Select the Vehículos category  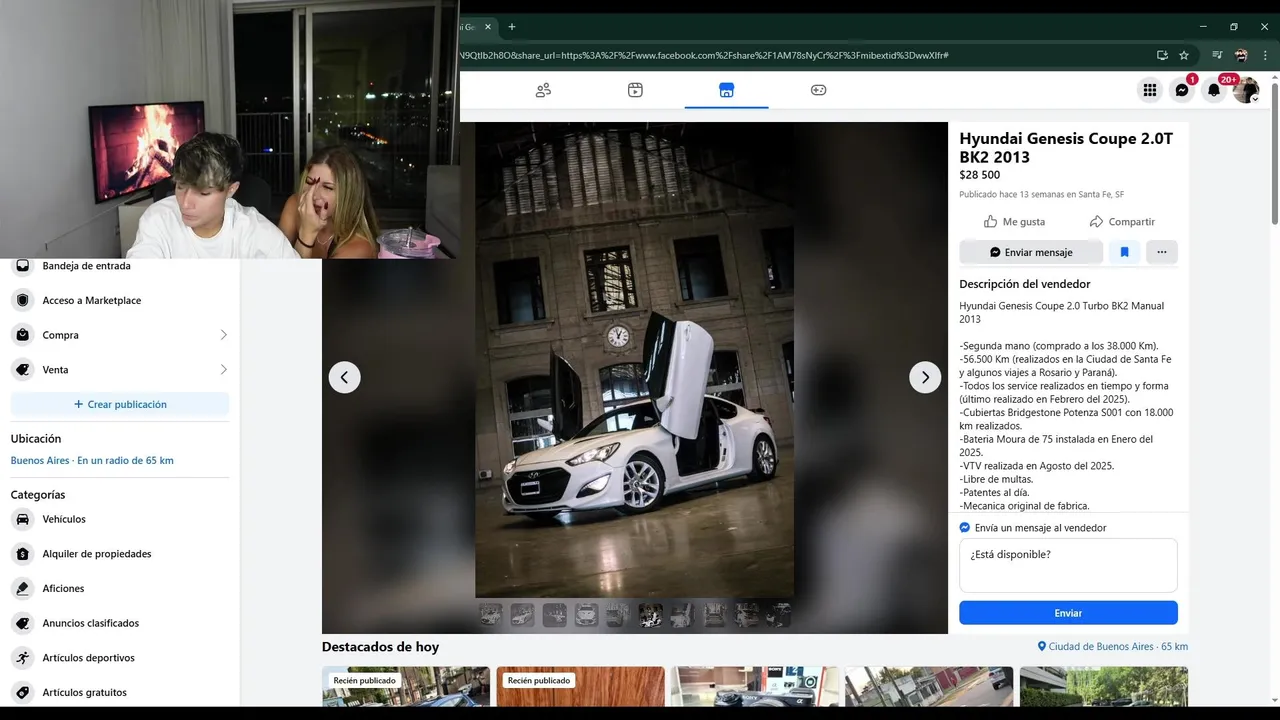click(x=120, y=519)
